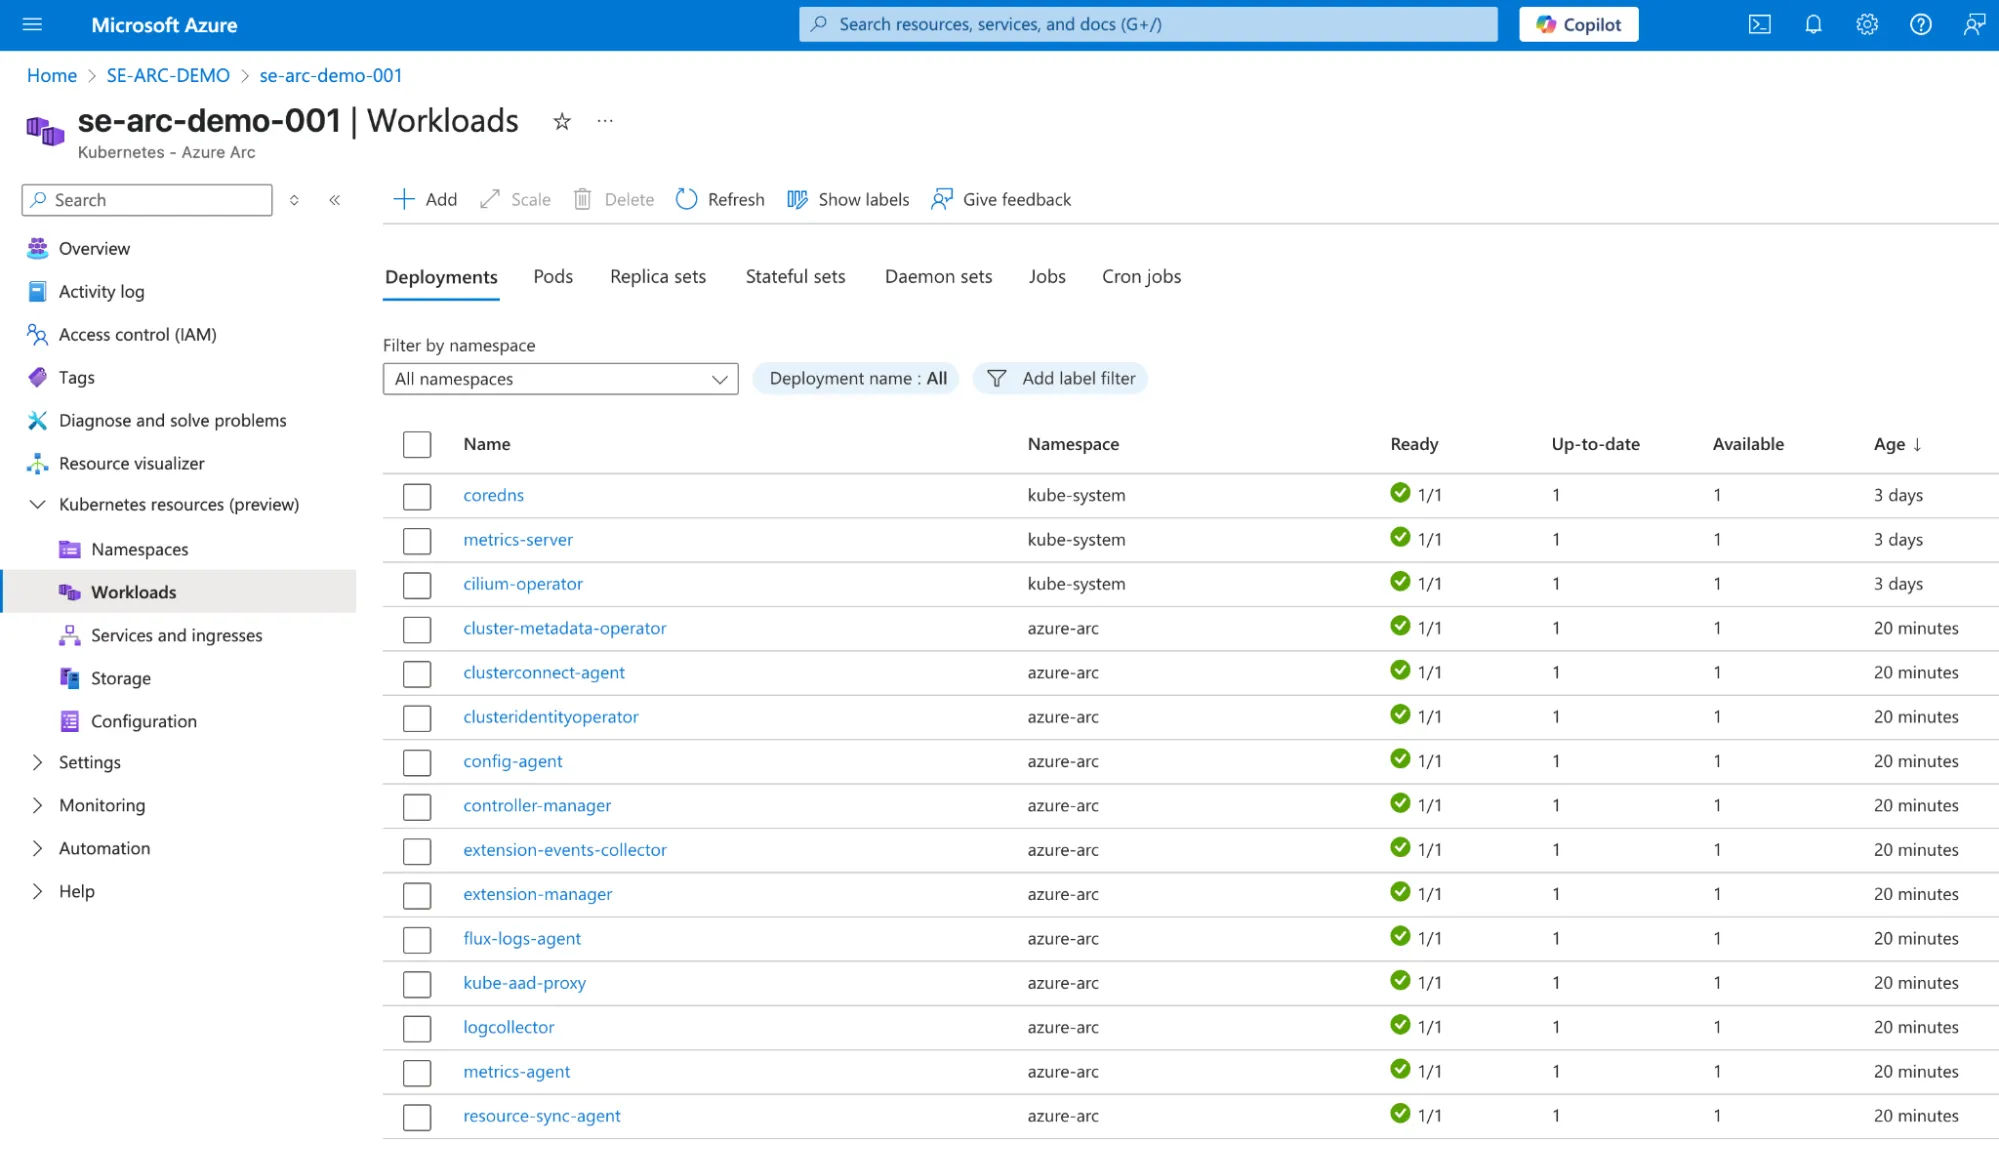Click Add label filter

point(1060,378)
